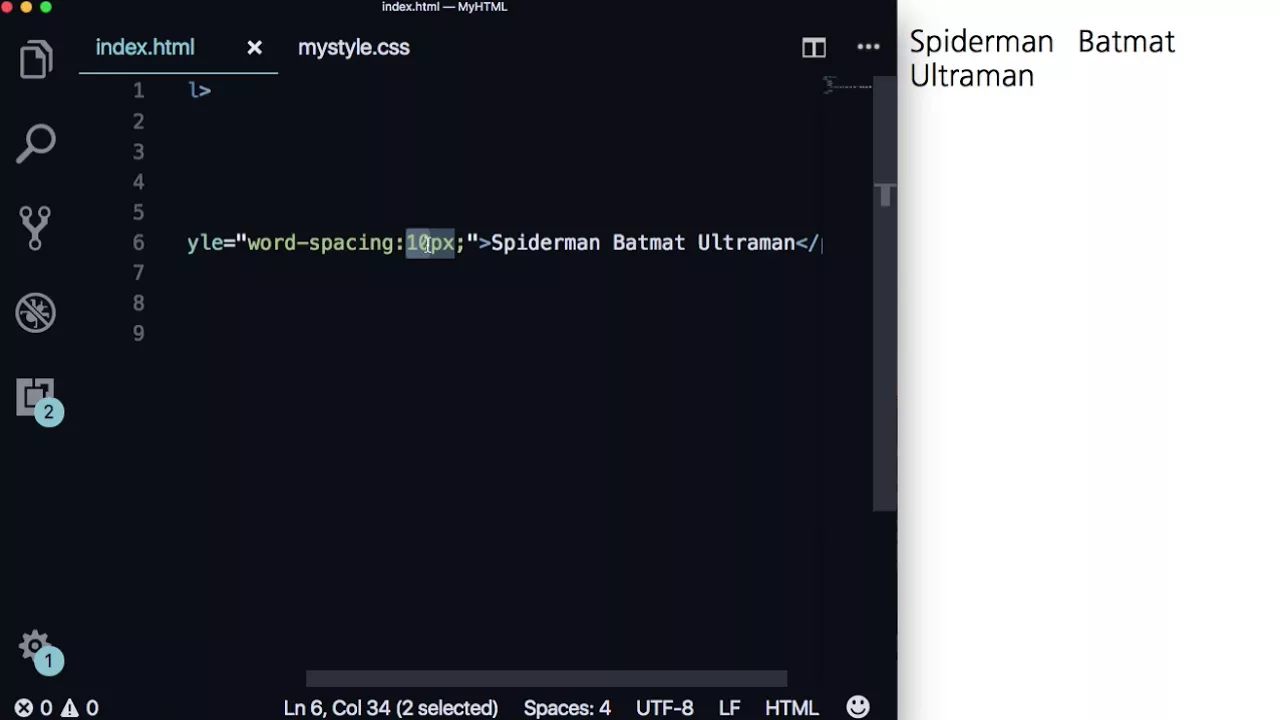Click Ln 6, Col 34 status entry
Image resolution: width=1280 pixels, height=720 pixels.
(390, 708)
